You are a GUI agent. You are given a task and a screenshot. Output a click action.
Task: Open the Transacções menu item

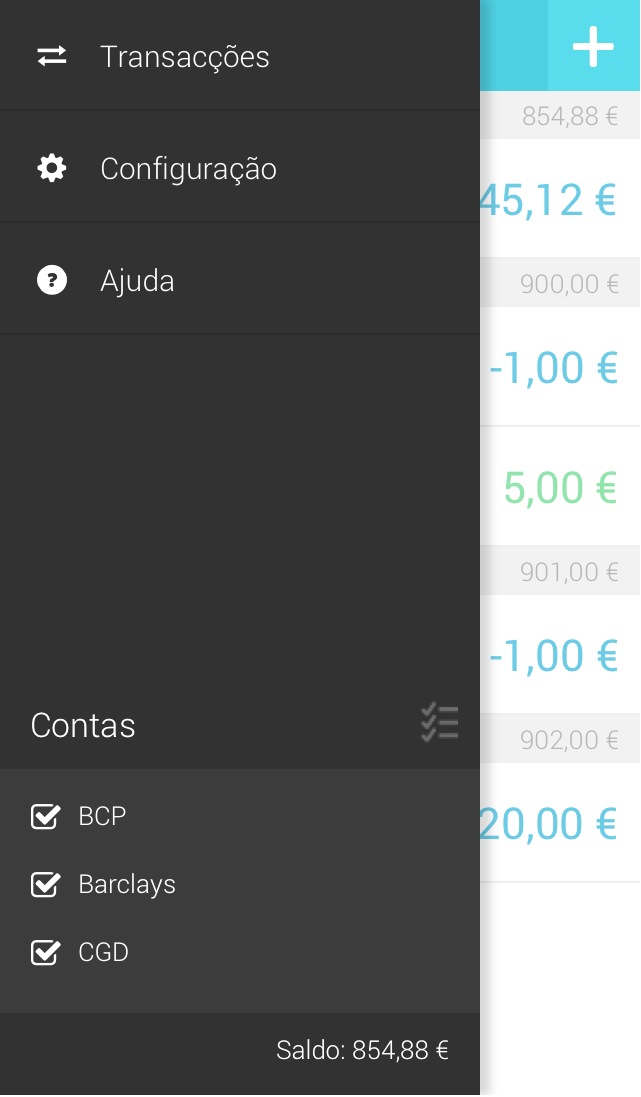[x=185, y=56]
